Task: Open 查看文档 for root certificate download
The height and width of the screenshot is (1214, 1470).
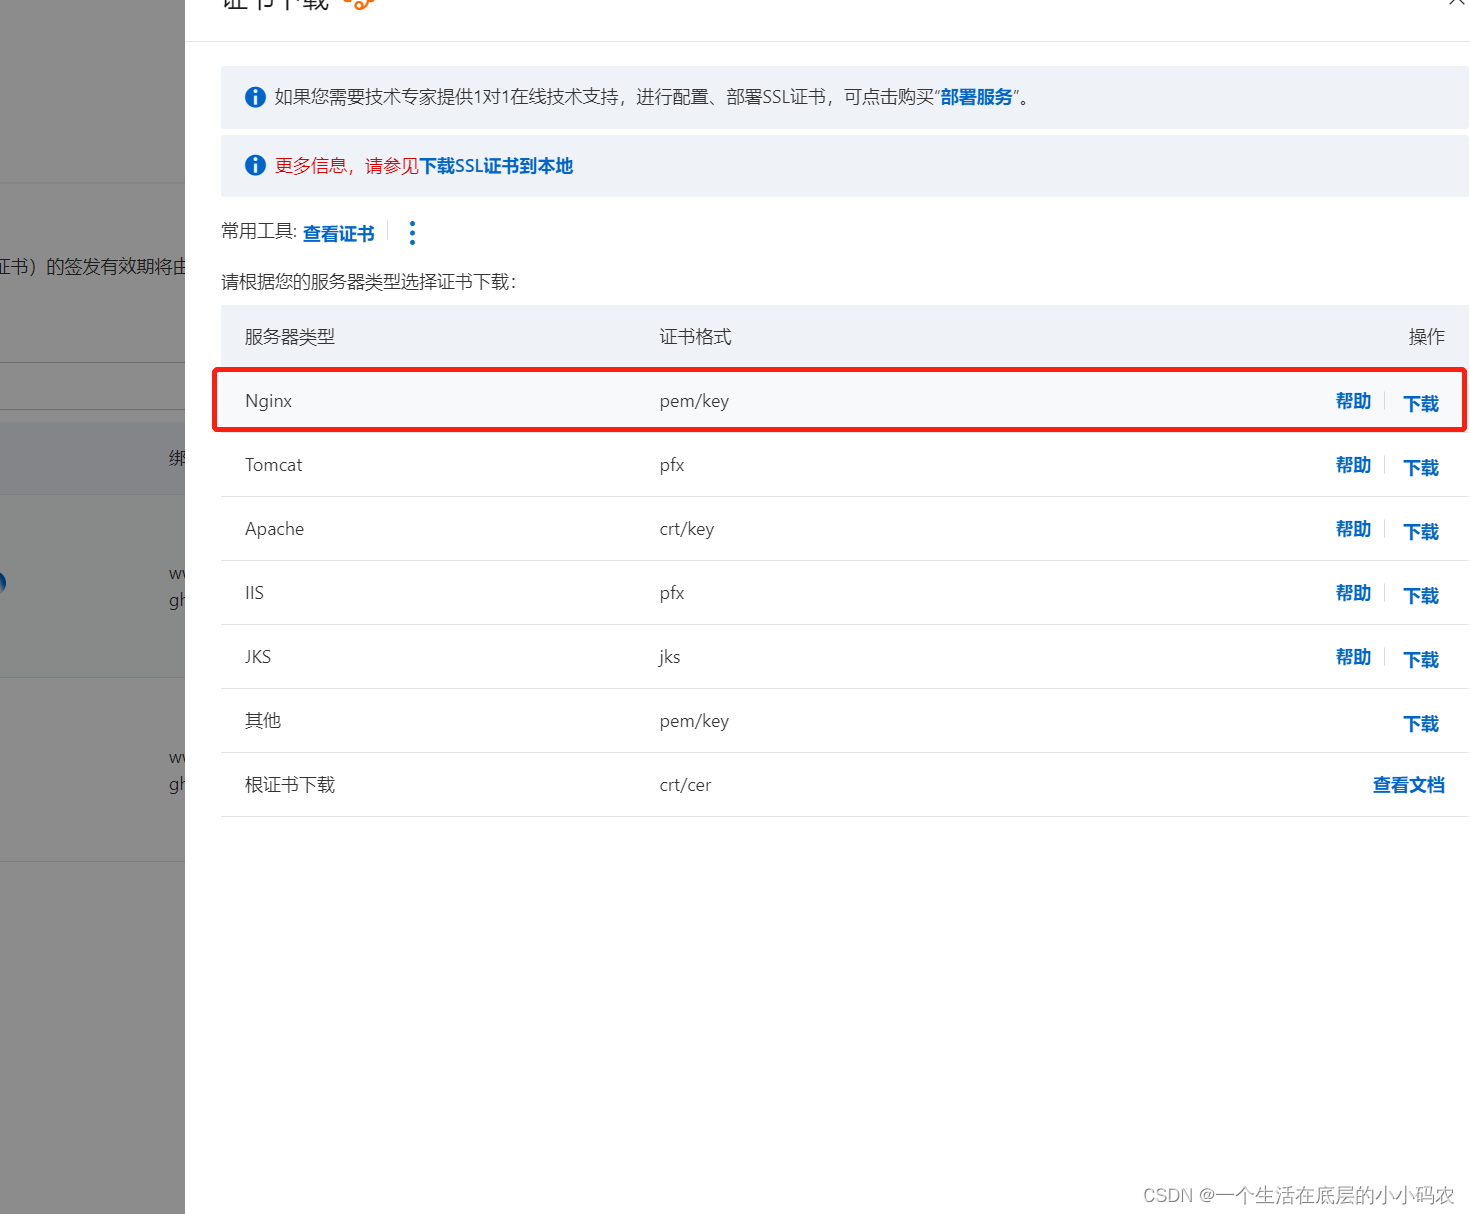Action: pyautogui.click(x=1408, y=785)
